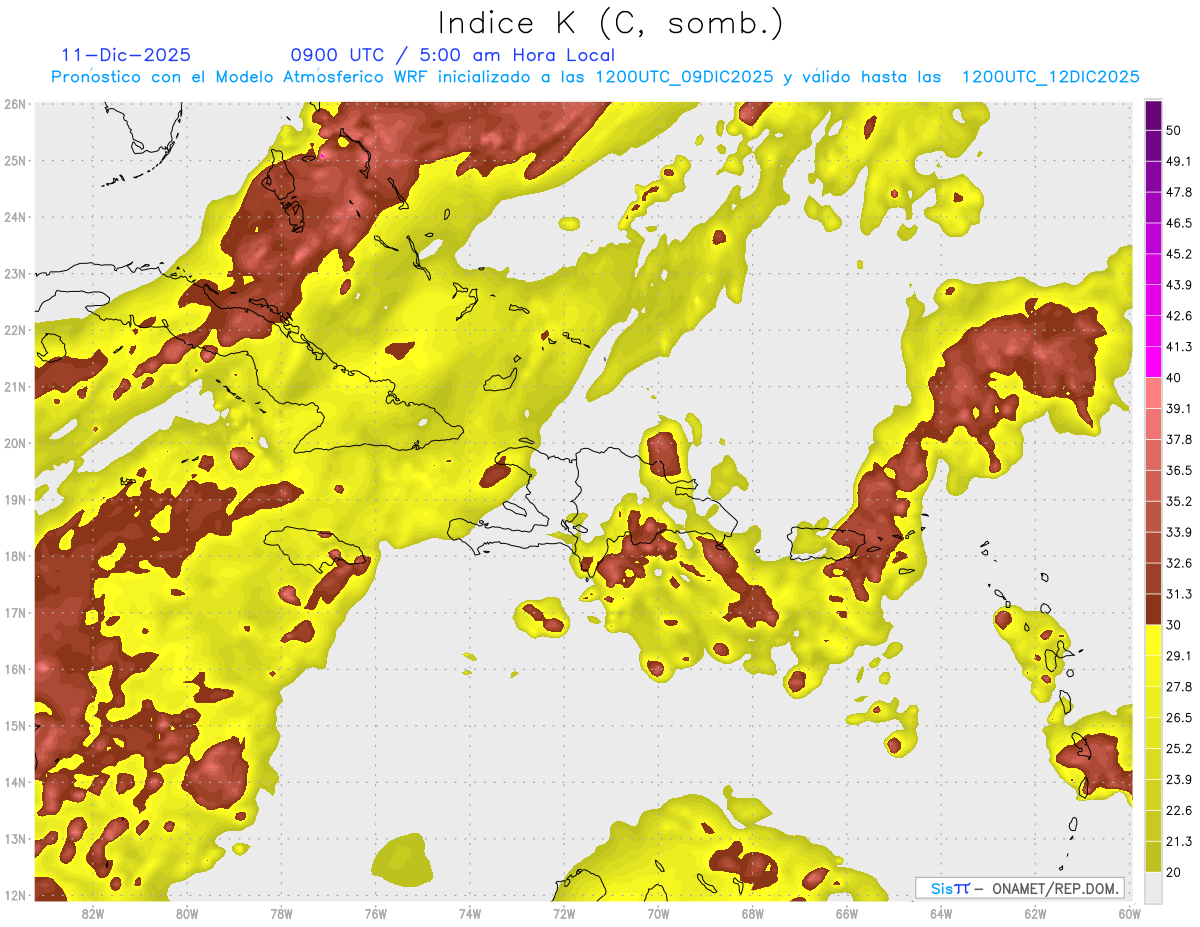Click the "40" colorbar label

1174,378
